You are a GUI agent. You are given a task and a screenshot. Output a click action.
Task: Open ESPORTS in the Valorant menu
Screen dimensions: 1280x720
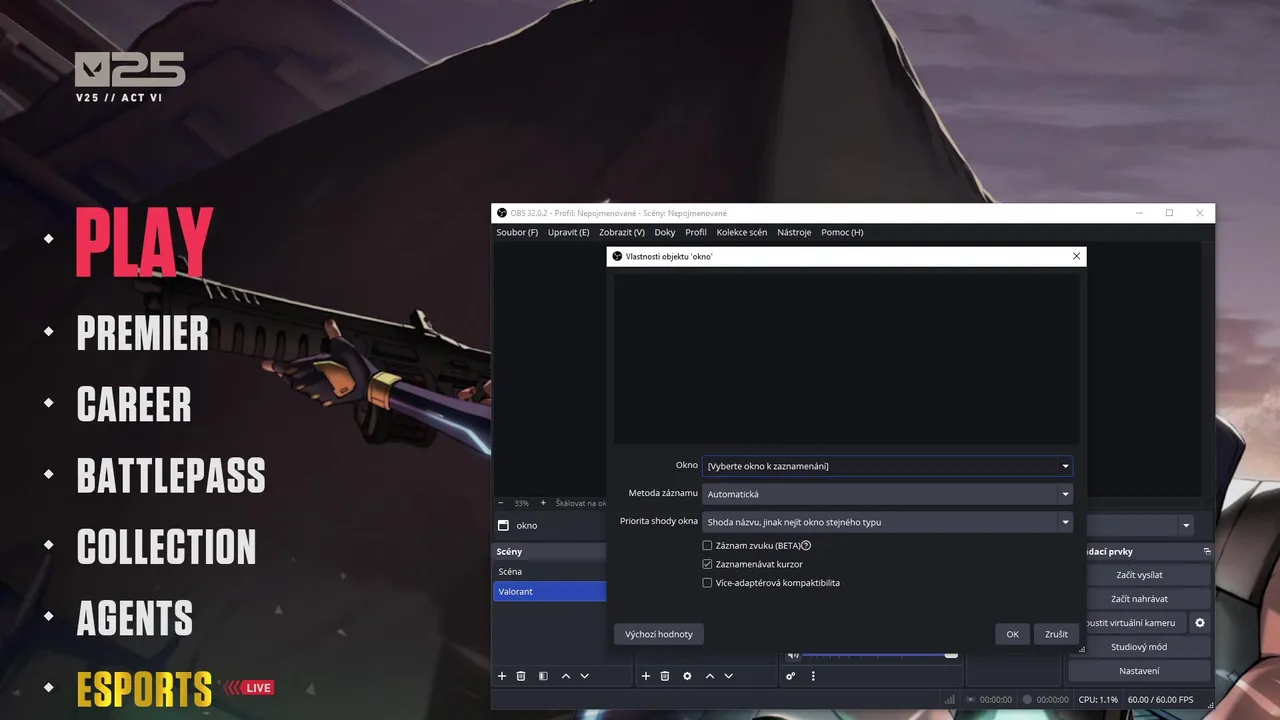click(x=144, y=689)
